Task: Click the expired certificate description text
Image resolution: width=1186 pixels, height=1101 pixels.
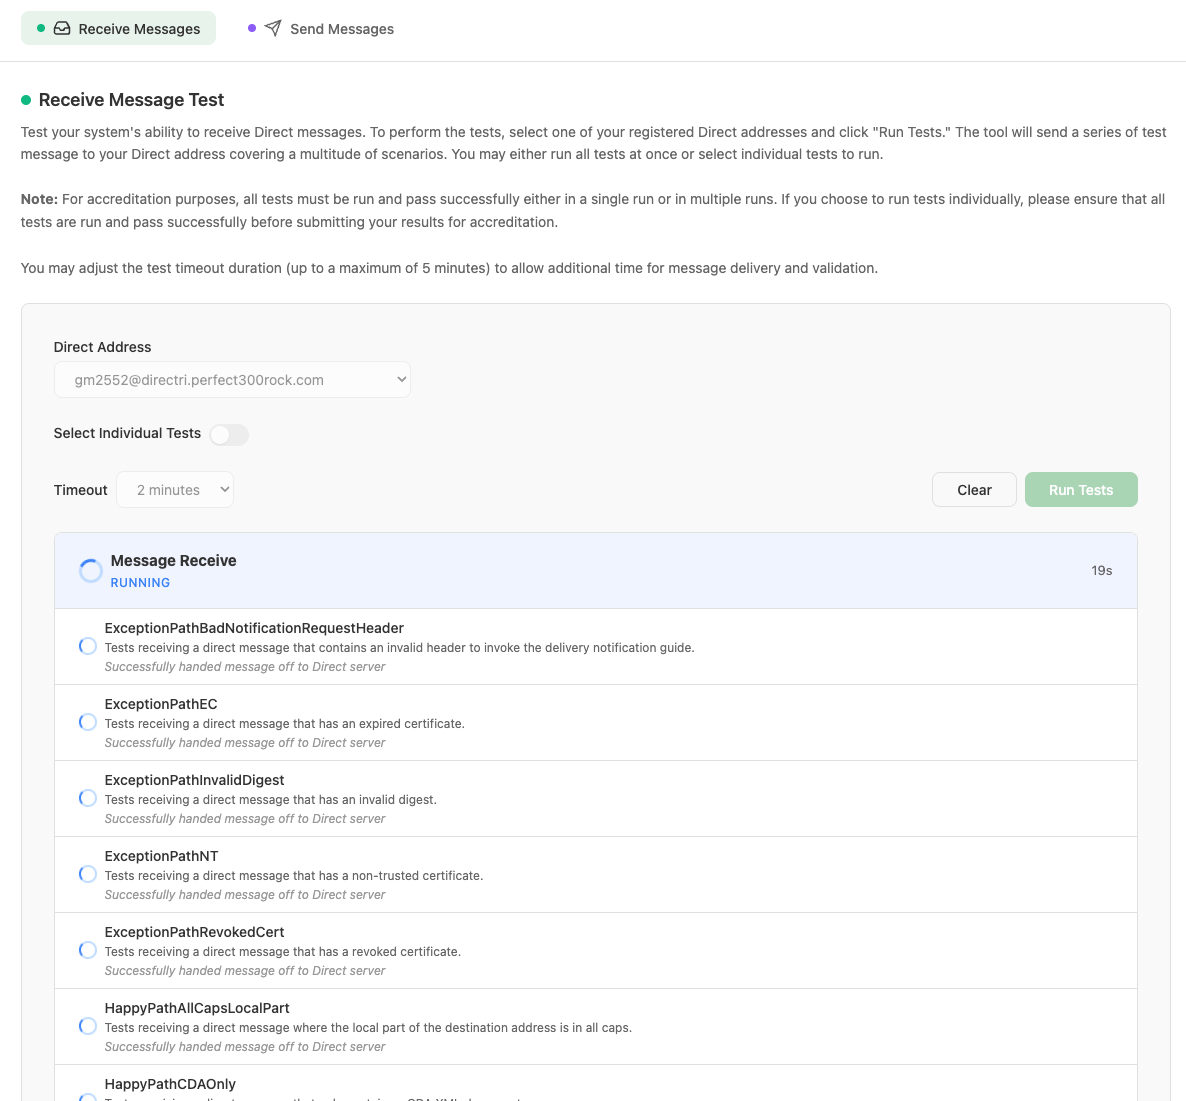Action: [x=284, y=724]
